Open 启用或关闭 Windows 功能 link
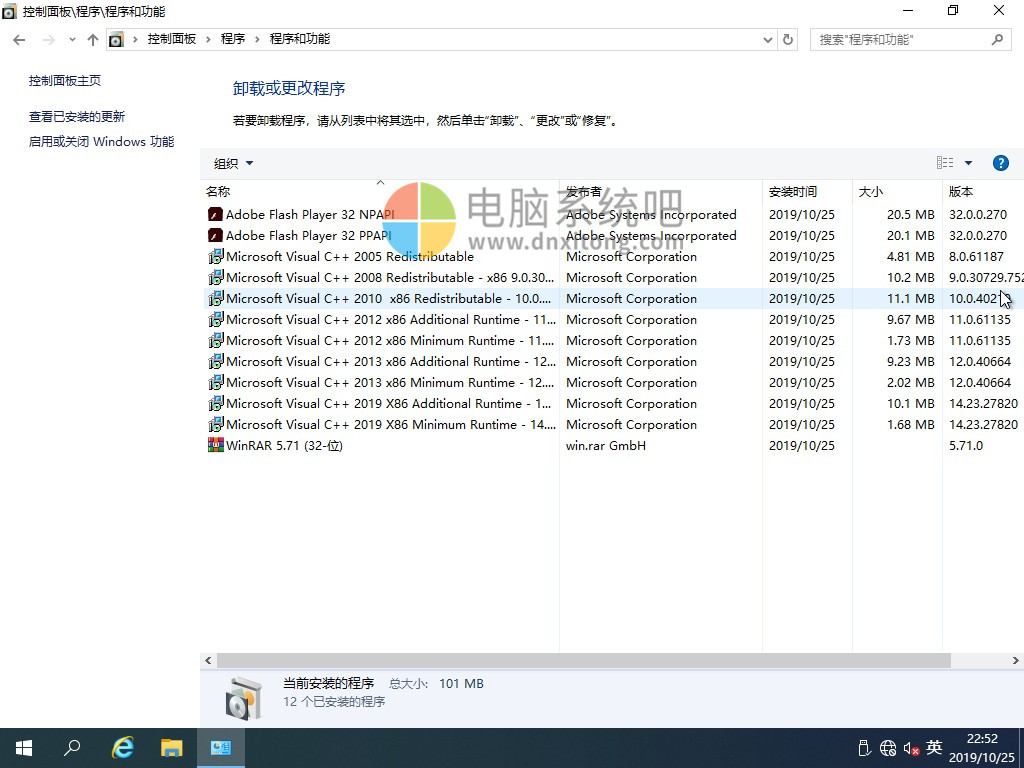This screenshot has width=1024, height=768. point(101,141)
